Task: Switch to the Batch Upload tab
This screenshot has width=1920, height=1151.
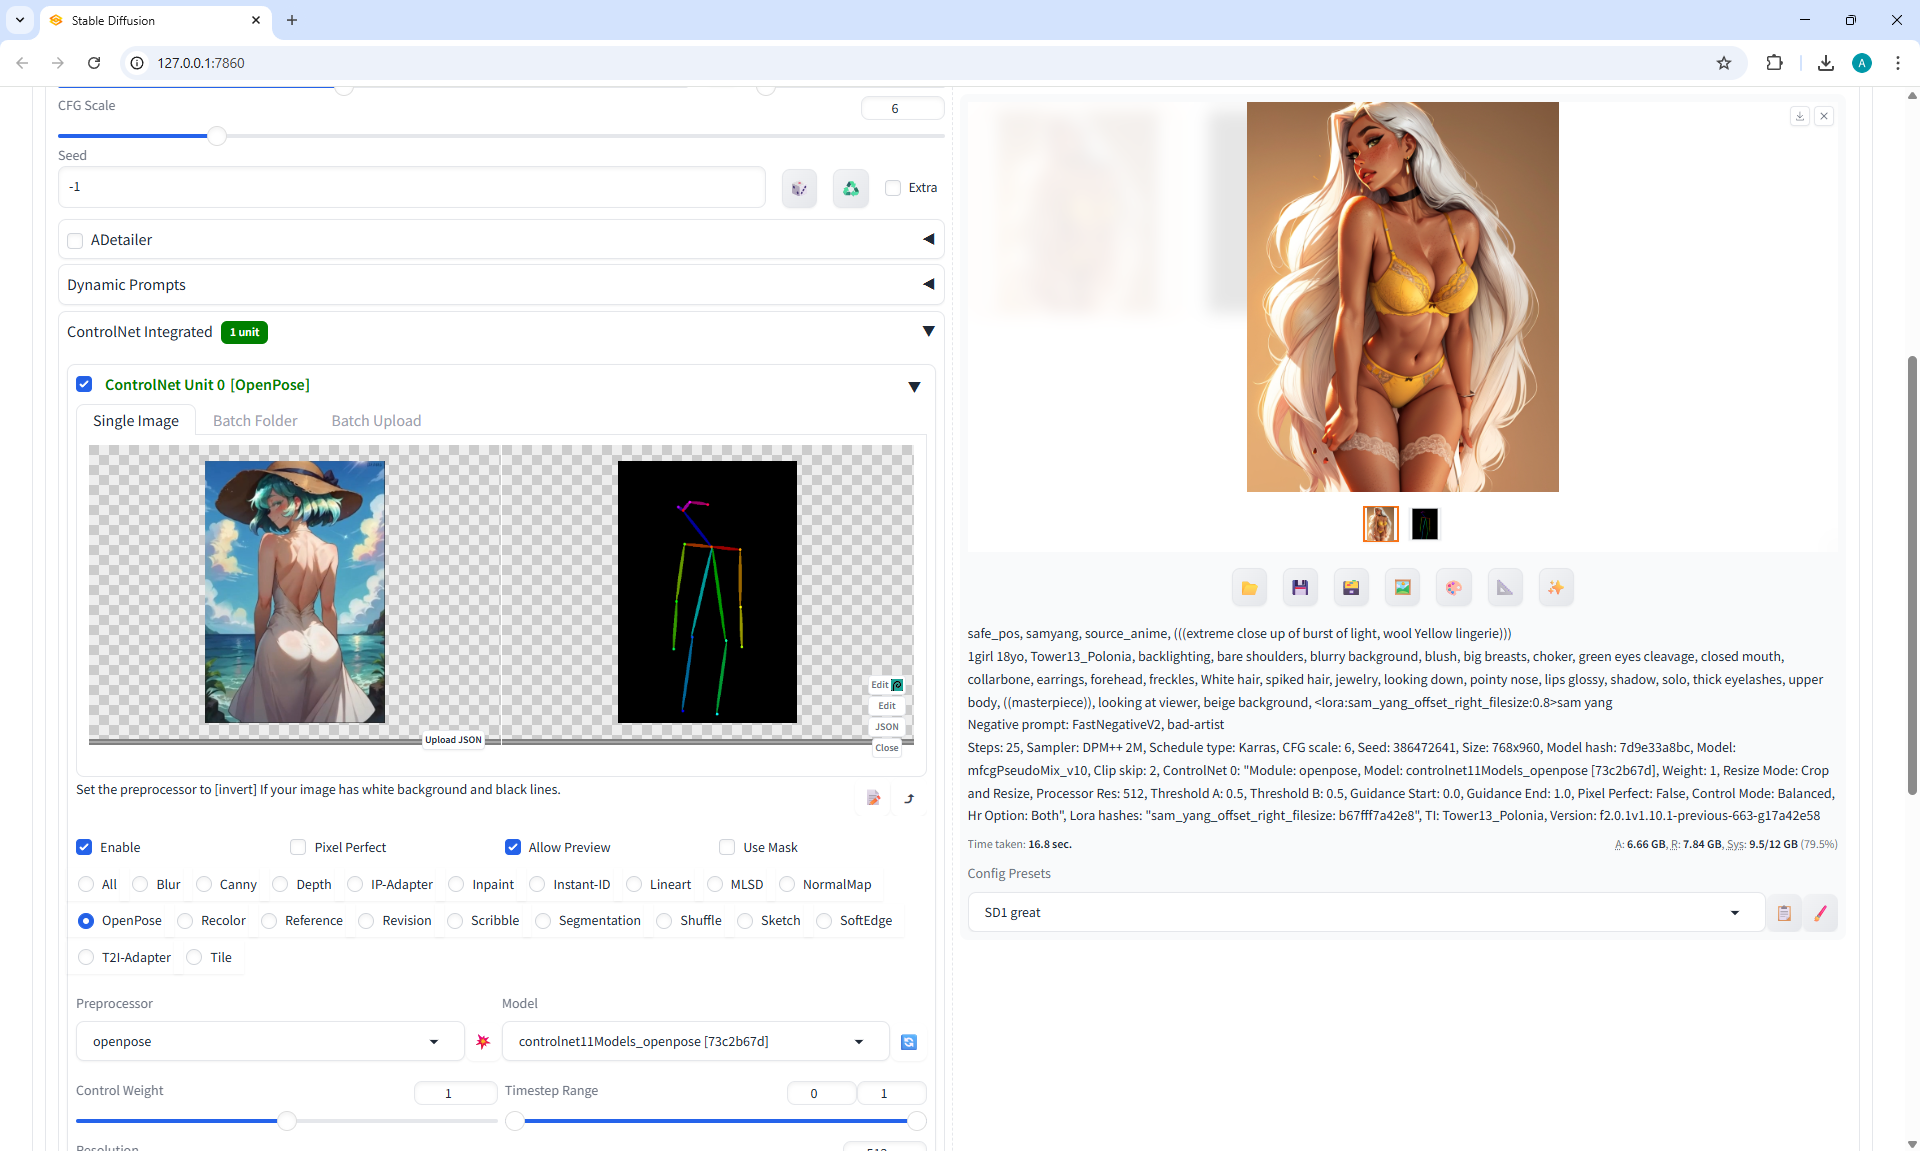Action: coord(376,421)
